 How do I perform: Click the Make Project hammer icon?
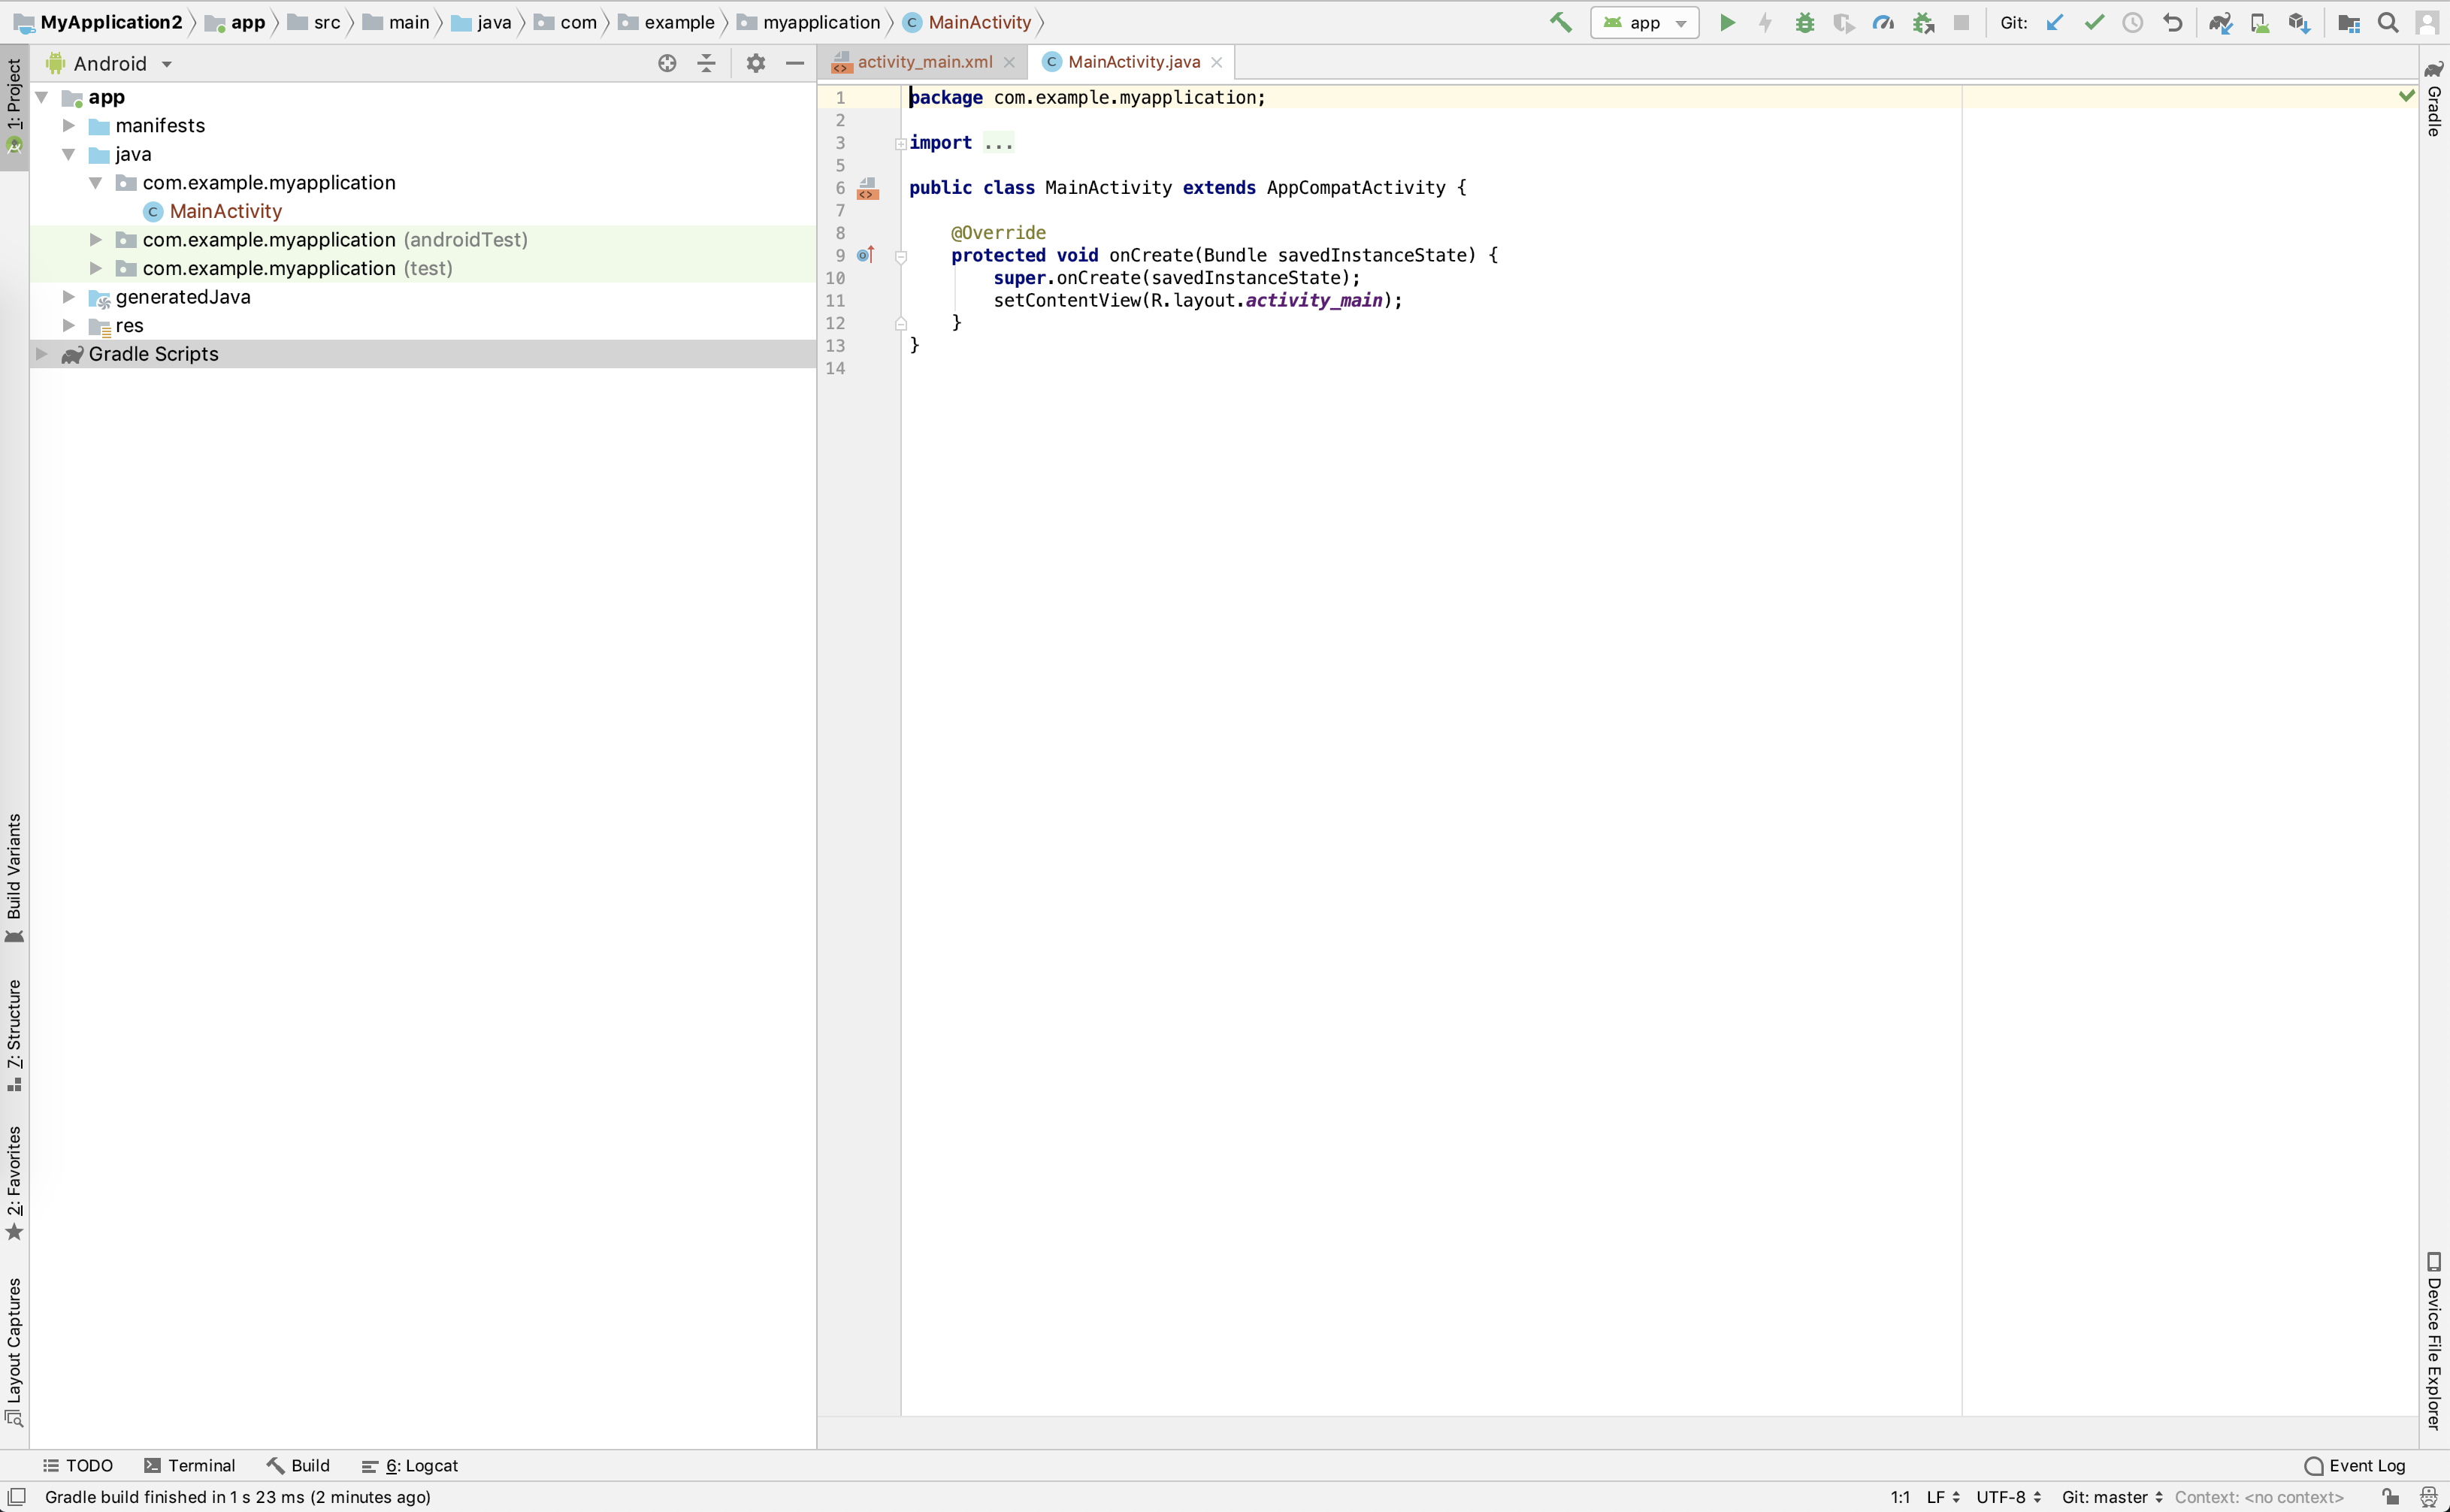point(1560,22)
